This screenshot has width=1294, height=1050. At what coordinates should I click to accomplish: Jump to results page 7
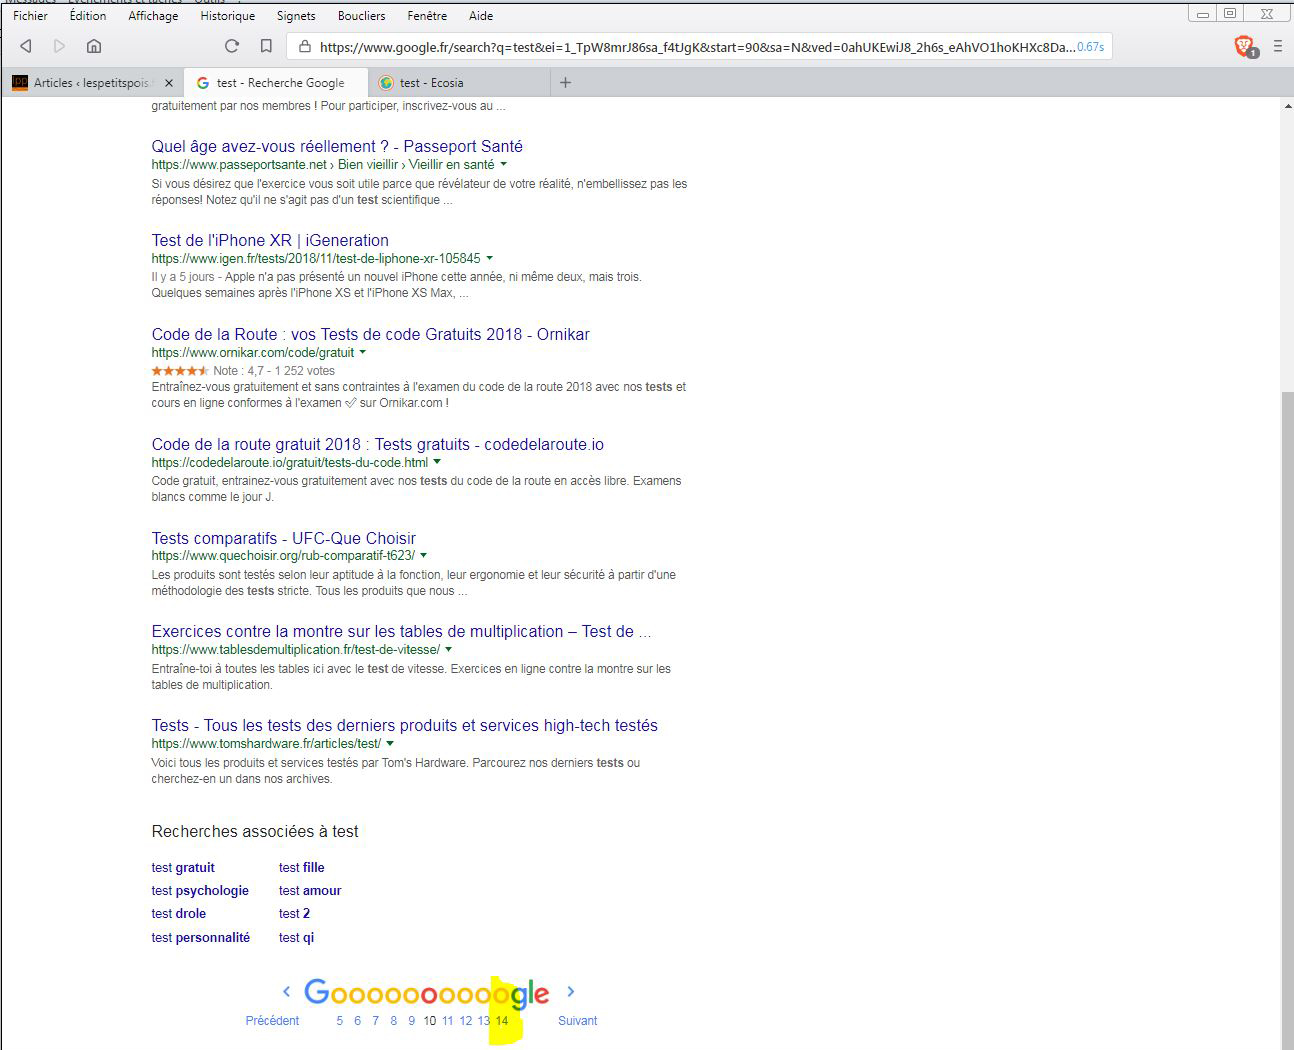click(375, 1020)
